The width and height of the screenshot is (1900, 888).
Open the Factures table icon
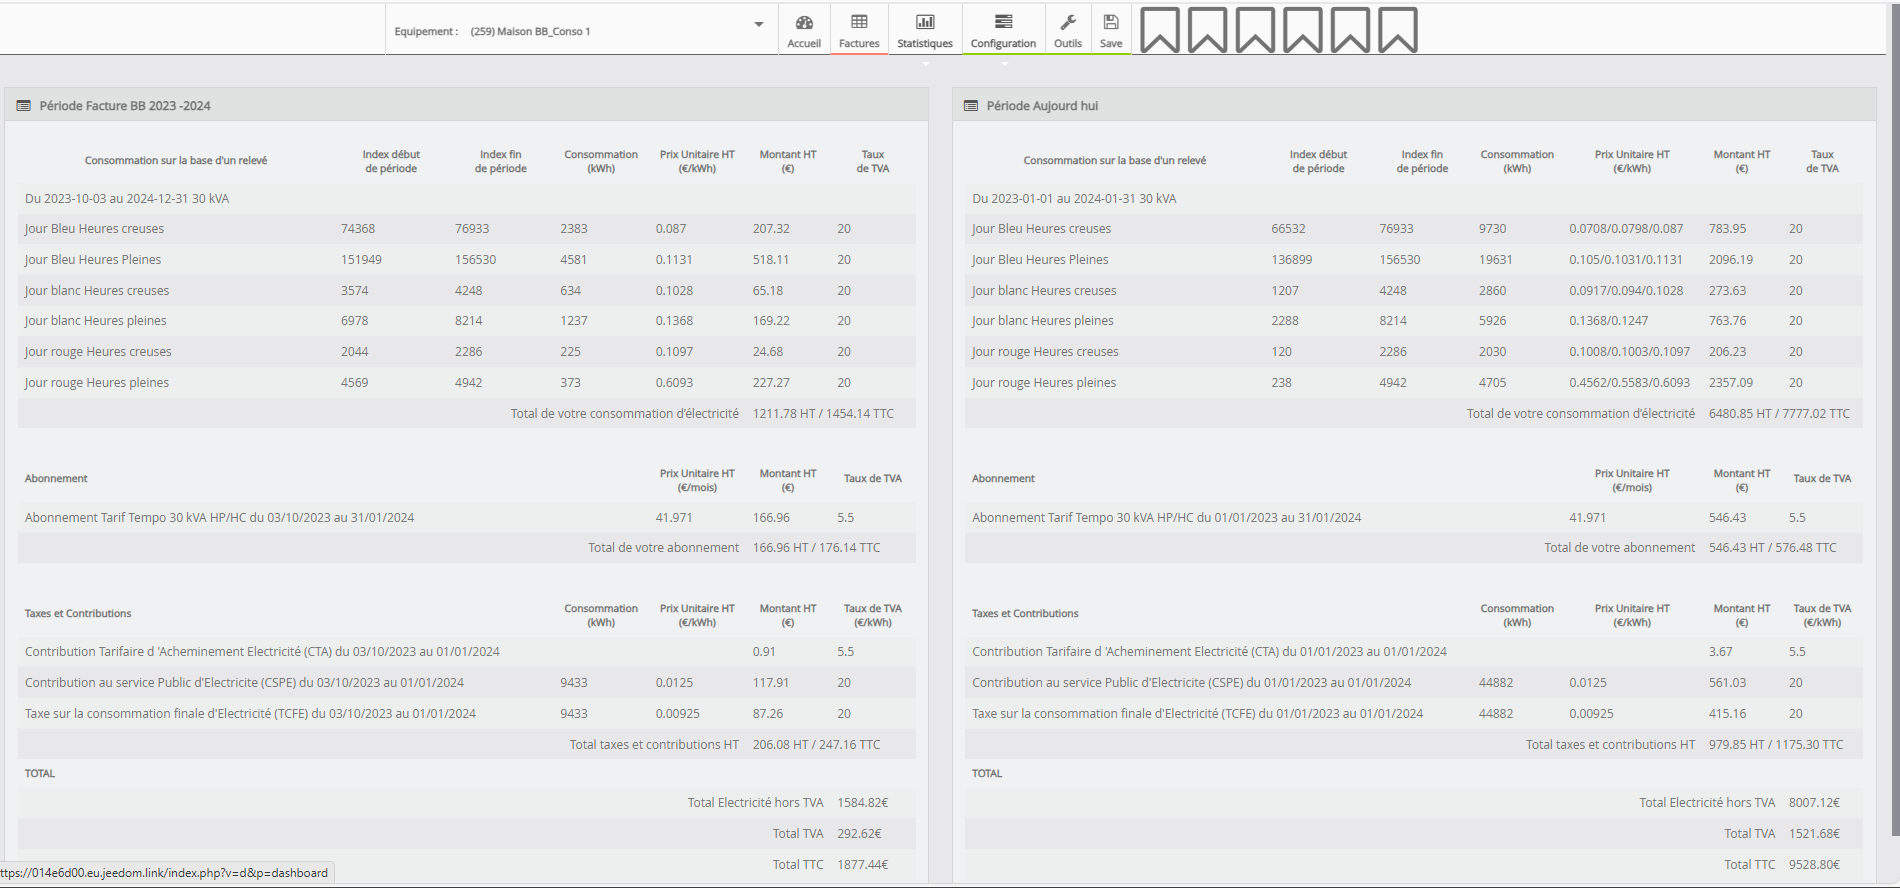coord(859,22)
